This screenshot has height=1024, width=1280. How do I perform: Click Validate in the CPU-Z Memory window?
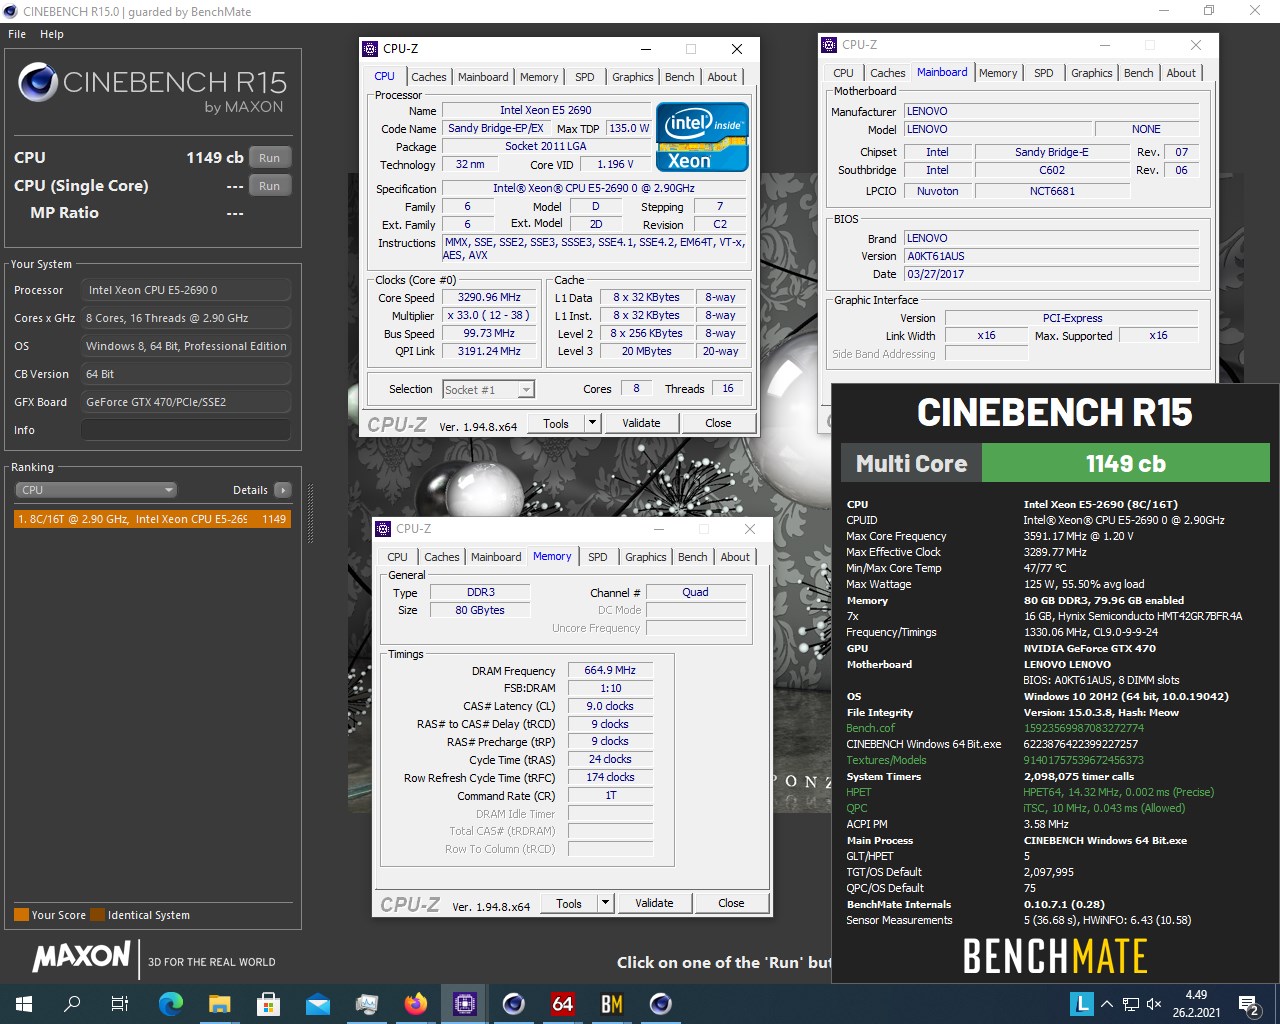coord(654,903)
